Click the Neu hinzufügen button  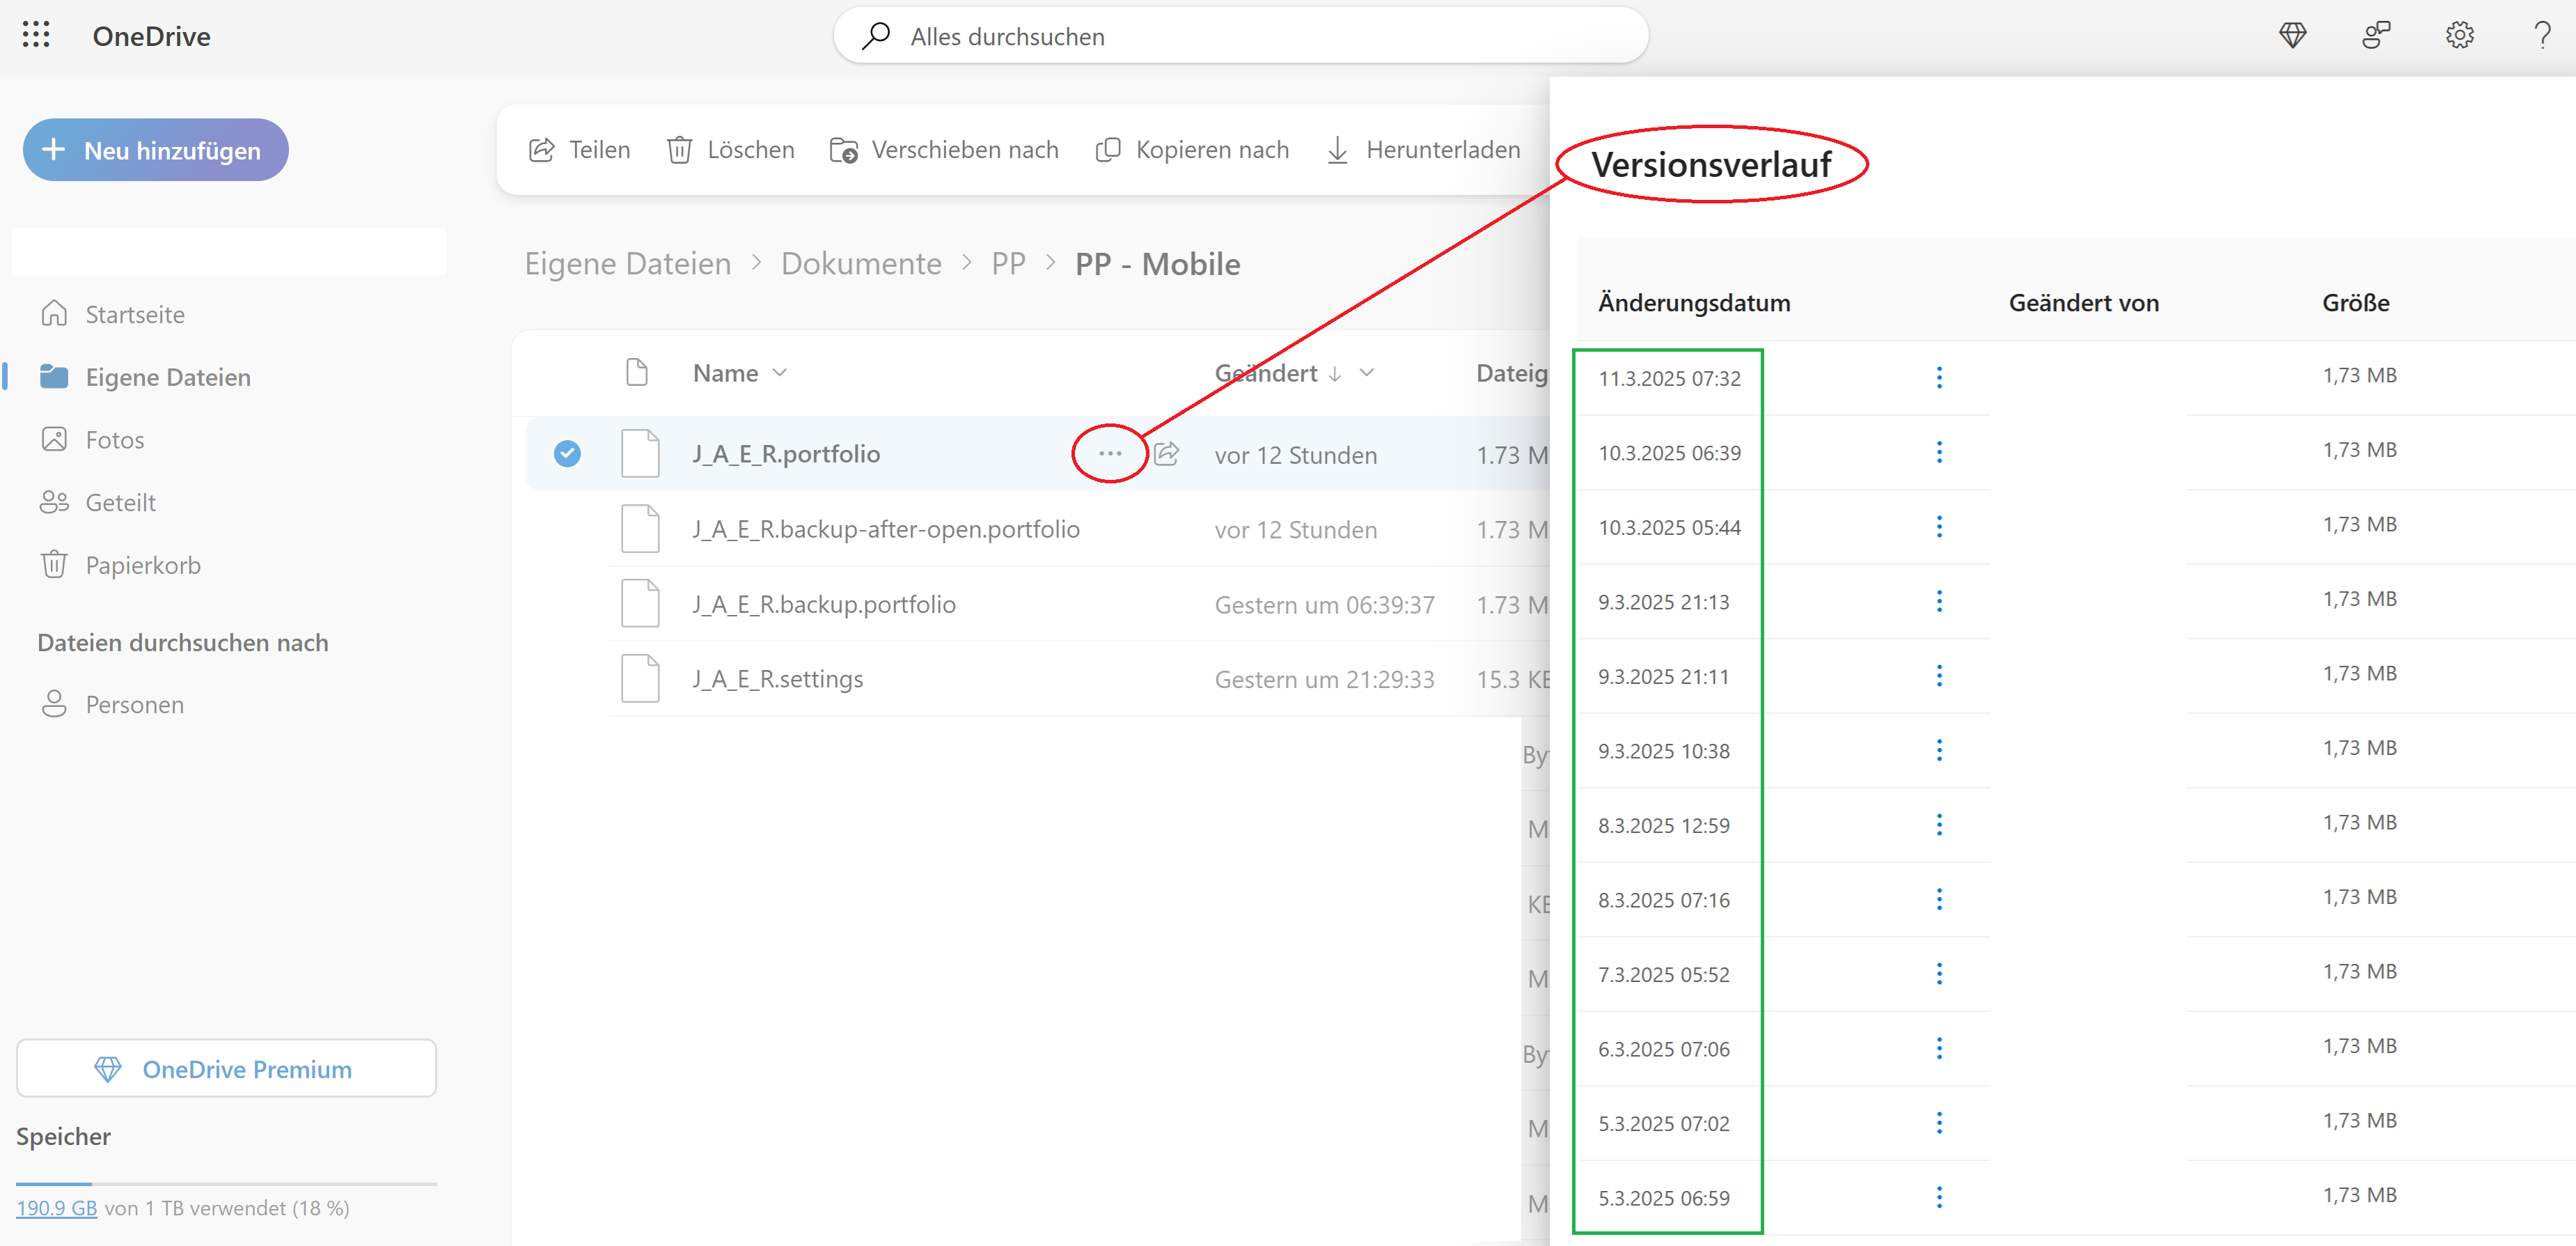[156, 150]
